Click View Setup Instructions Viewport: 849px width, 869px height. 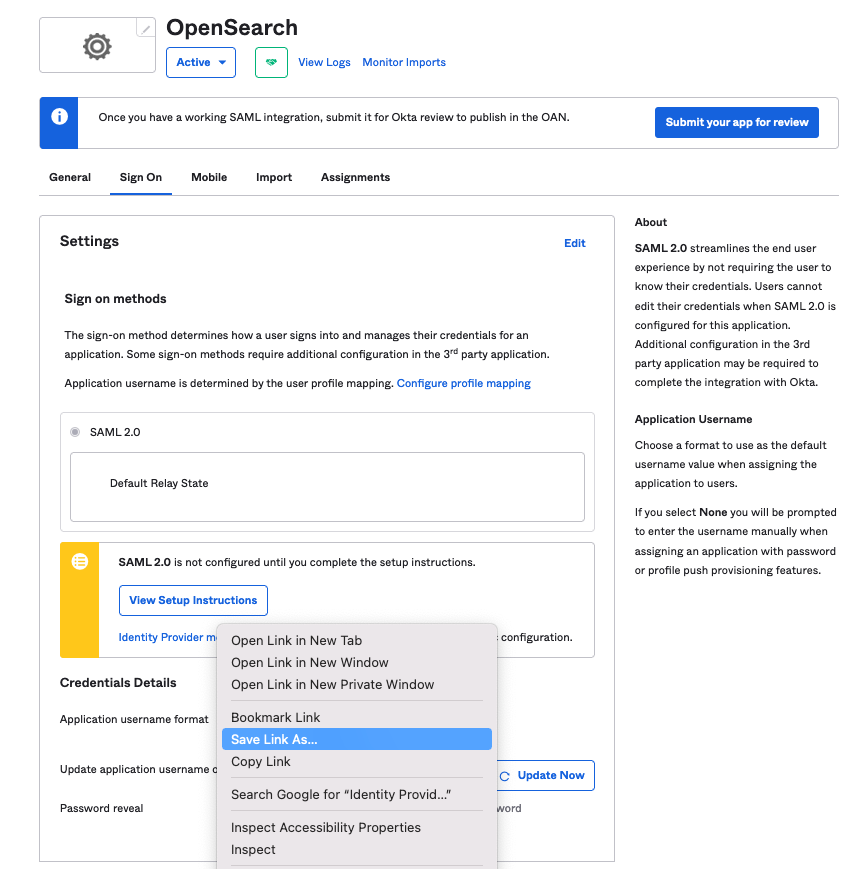coord(193,600)
